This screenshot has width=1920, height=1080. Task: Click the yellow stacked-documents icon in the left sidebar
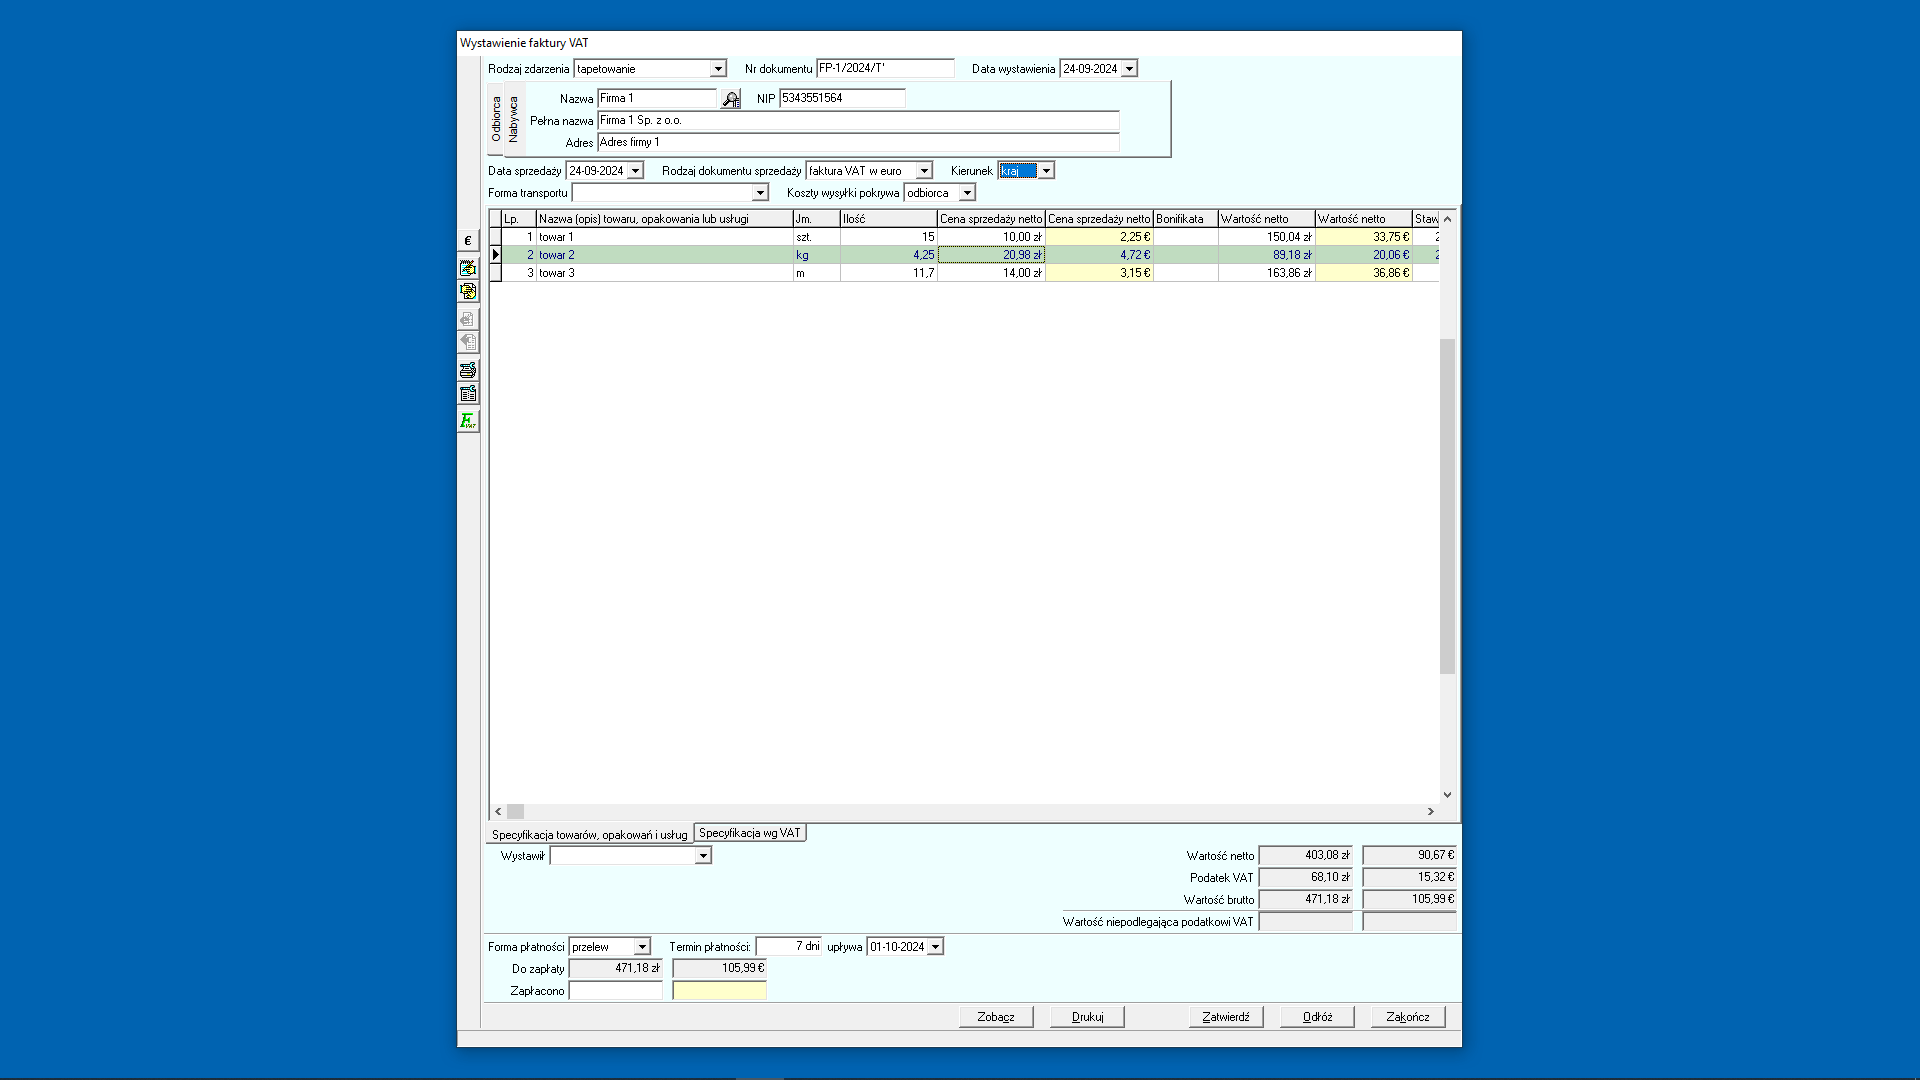tap(467, 291)
